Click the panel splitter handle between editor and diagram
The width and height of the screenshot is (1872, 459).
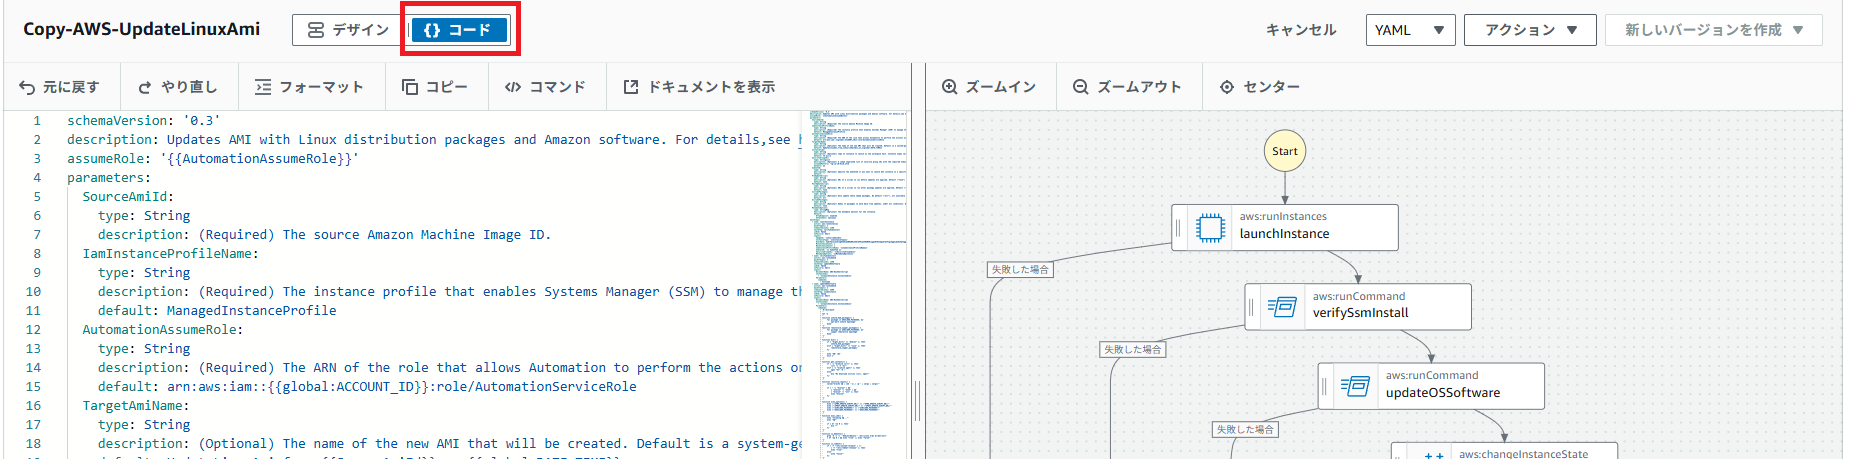click(x=916, y=400)
